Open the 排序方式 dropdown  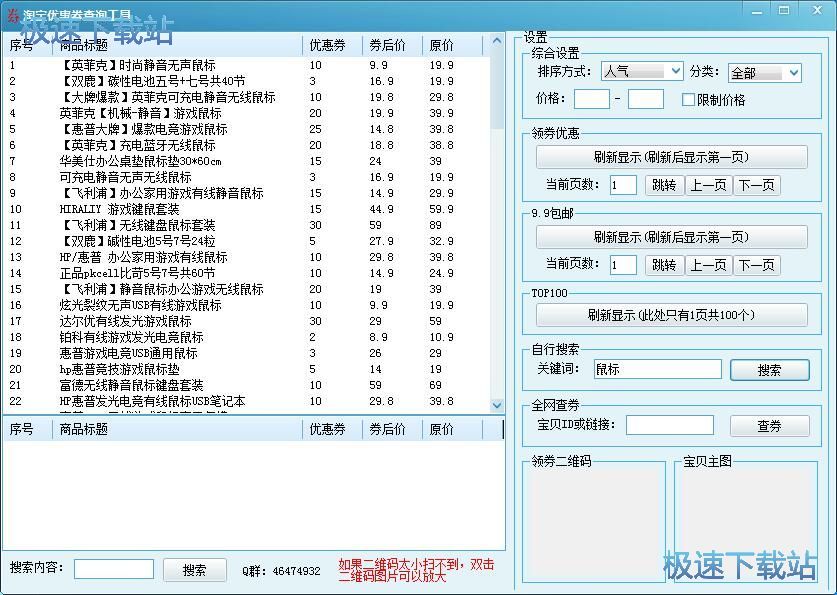642,72
